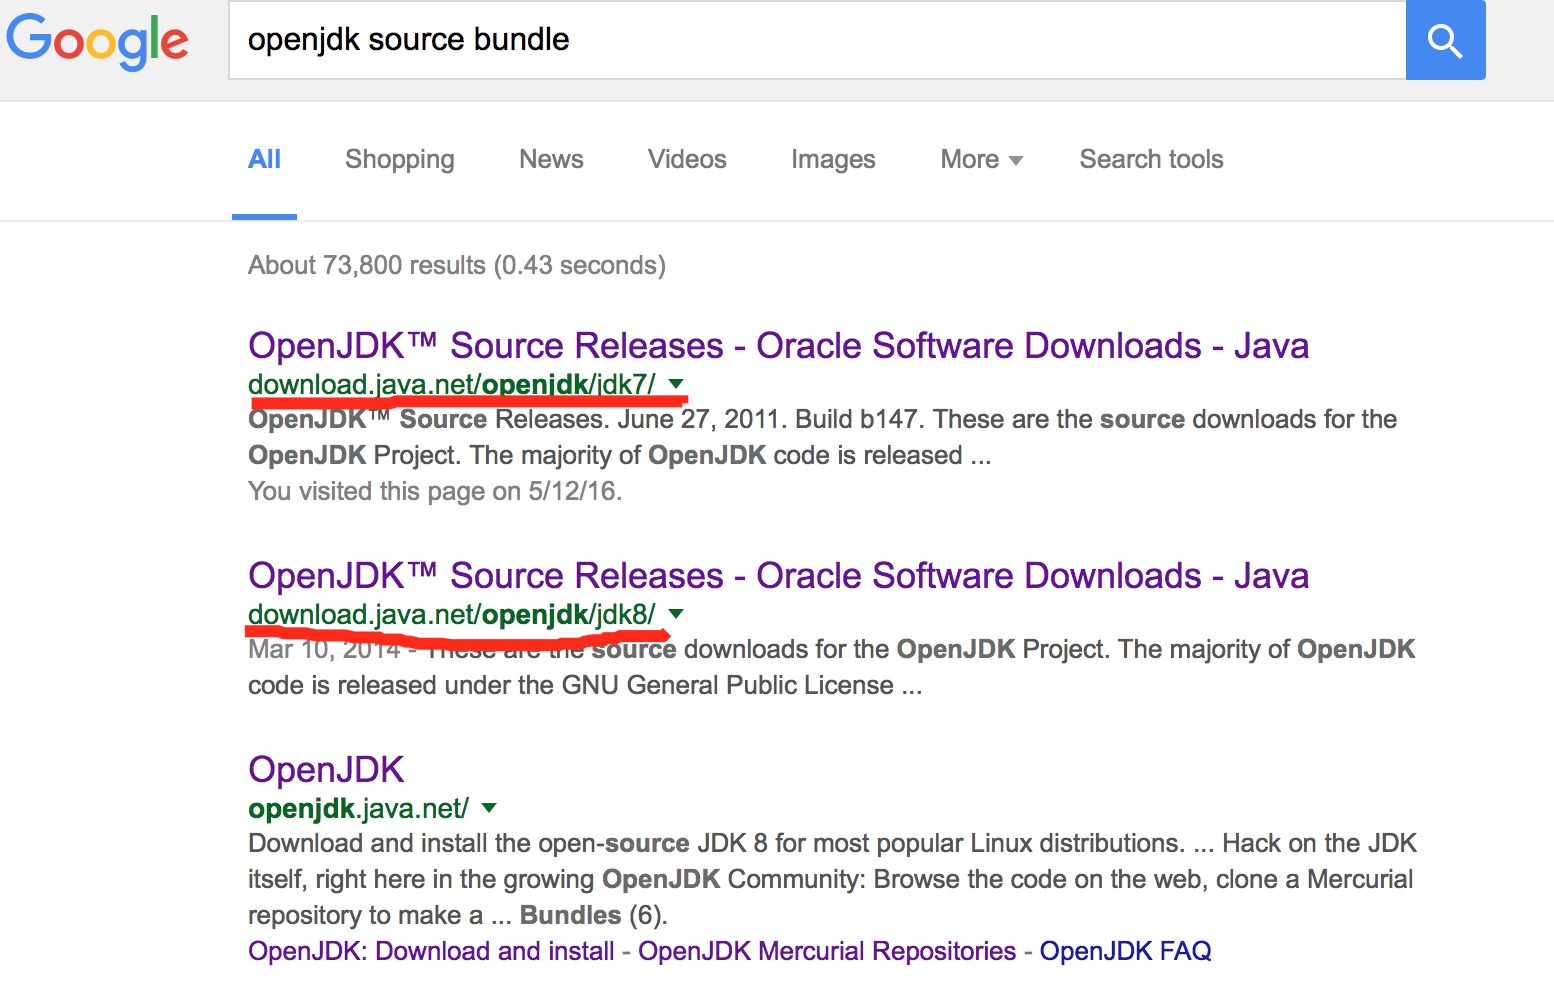
Task: Click the Google logo
Action: tap(97, 41)
